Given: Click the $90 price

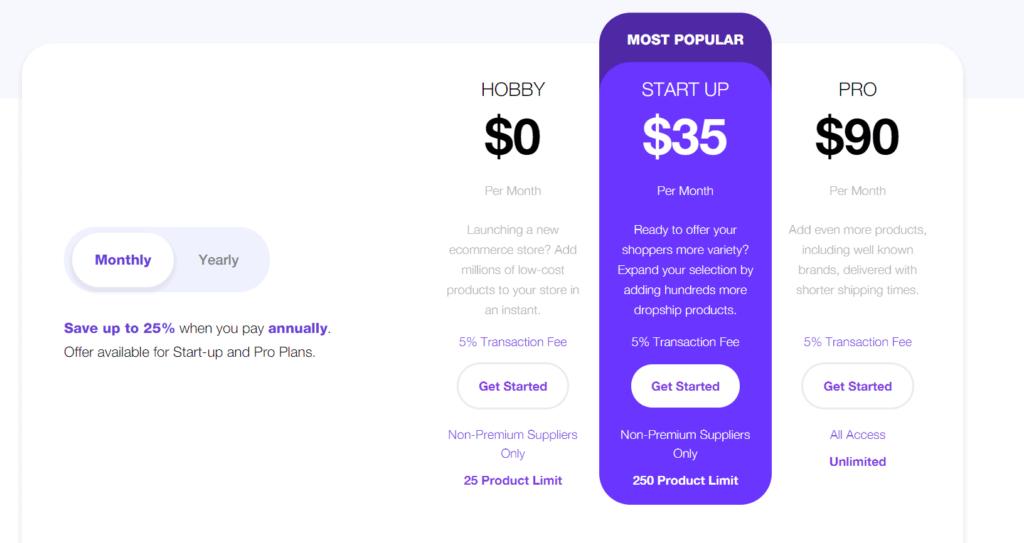Looking at the screenshot, I should pyautogui.click(x=857, y=137).
